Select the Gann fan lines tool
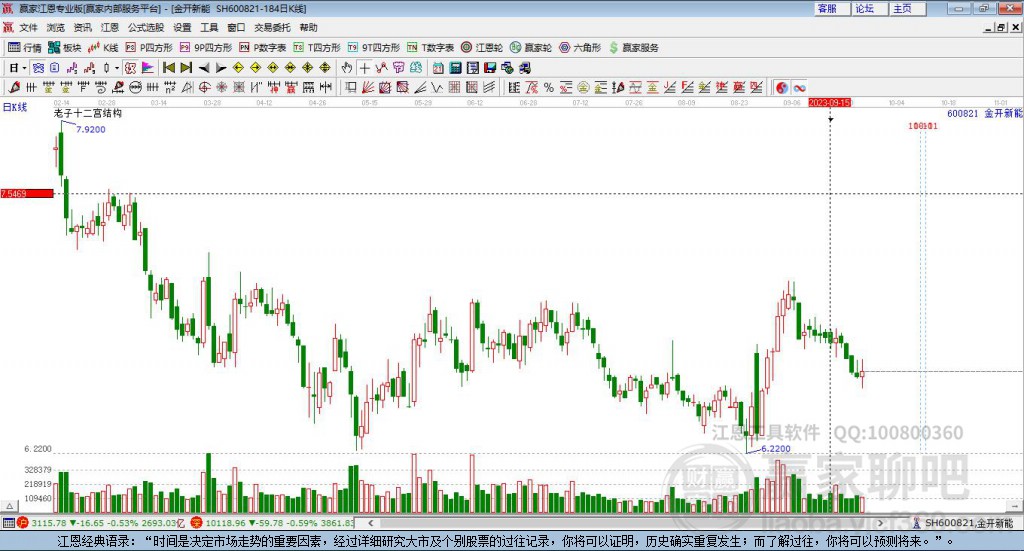Viewport: 1024px width, 551px height. coord(368,87)
